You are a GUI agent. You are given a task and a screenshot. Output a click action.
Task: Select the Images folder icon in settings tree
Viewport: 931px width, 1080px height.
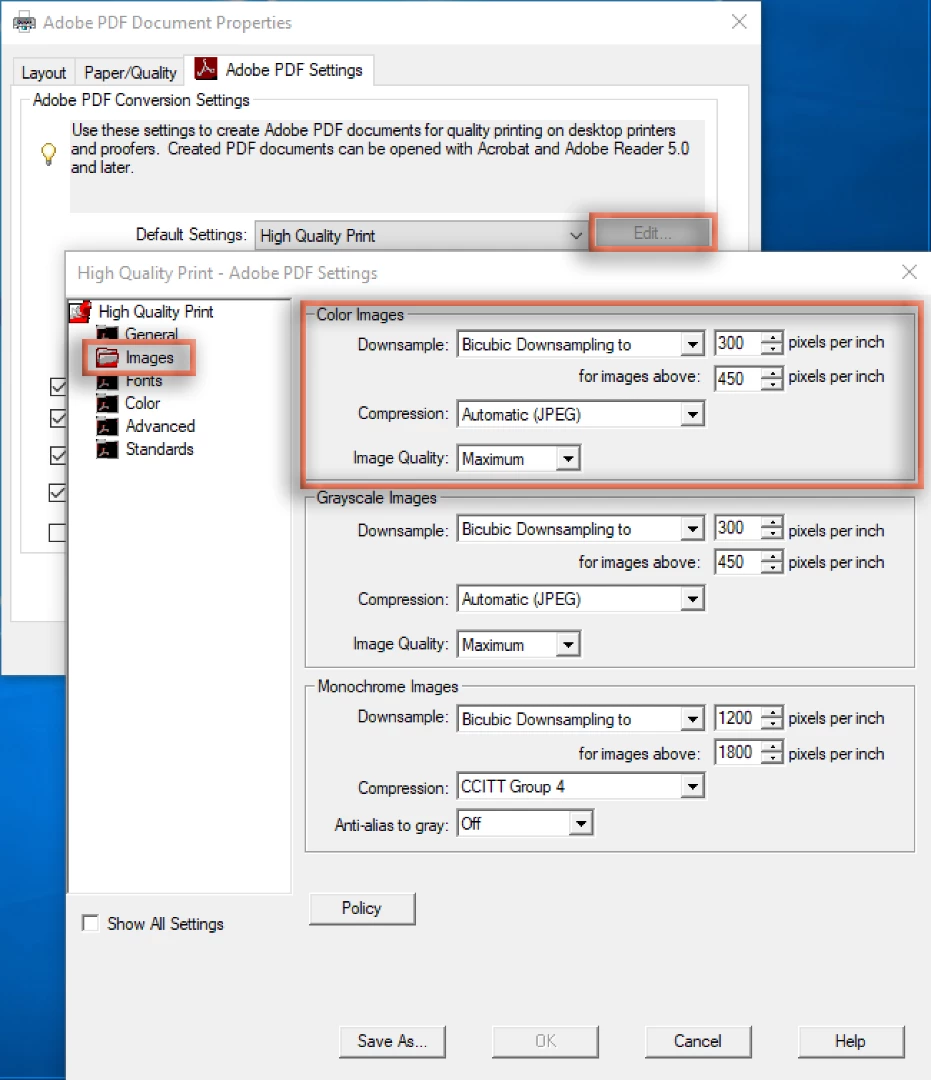pyautogui.click(x=107, y=357)
